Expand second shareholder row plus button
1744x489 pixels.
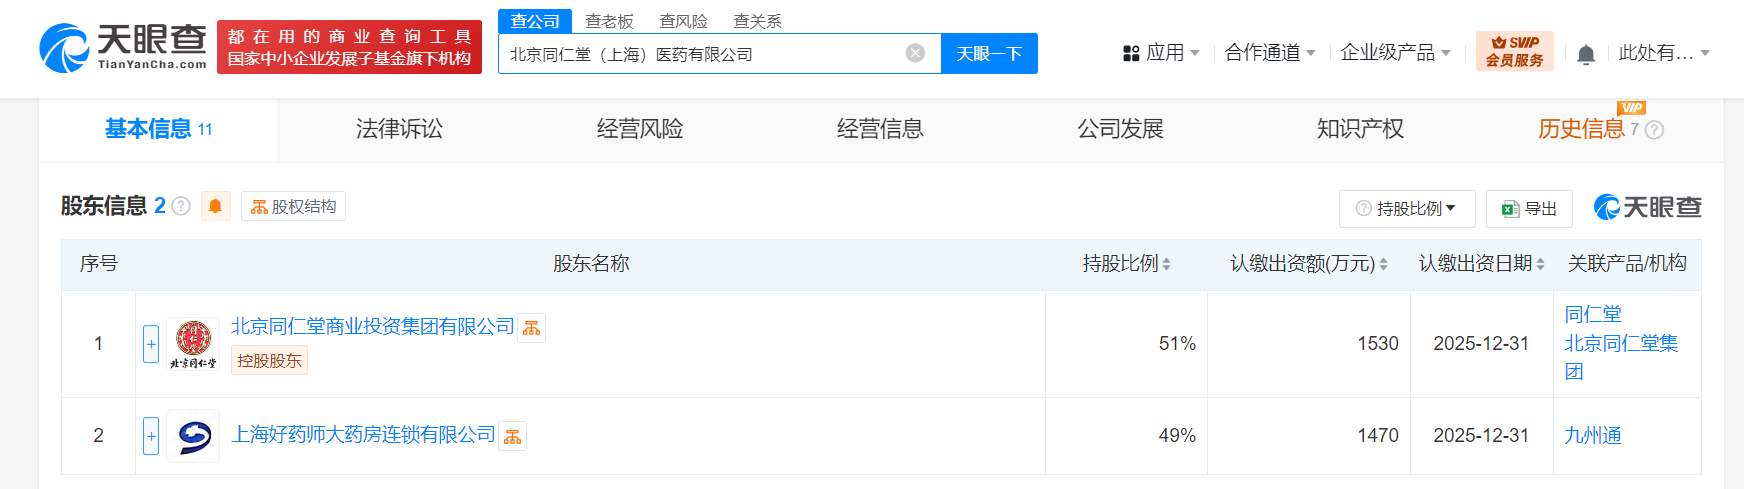pos(151,436)
